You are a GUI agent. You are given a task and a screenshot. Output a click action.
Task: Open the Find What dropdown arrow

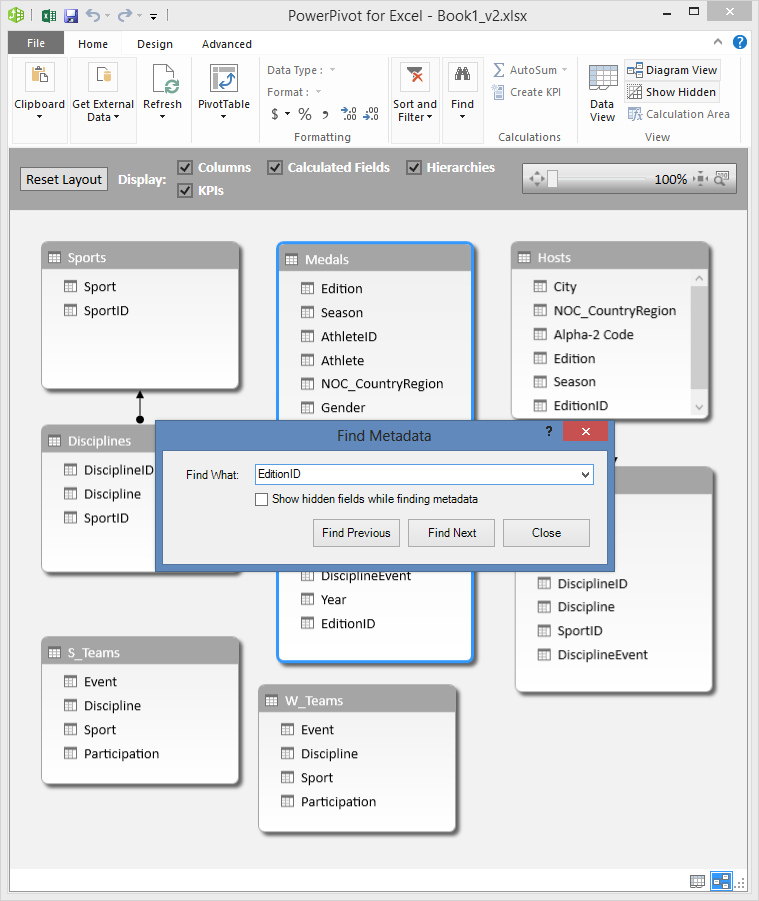585,475
